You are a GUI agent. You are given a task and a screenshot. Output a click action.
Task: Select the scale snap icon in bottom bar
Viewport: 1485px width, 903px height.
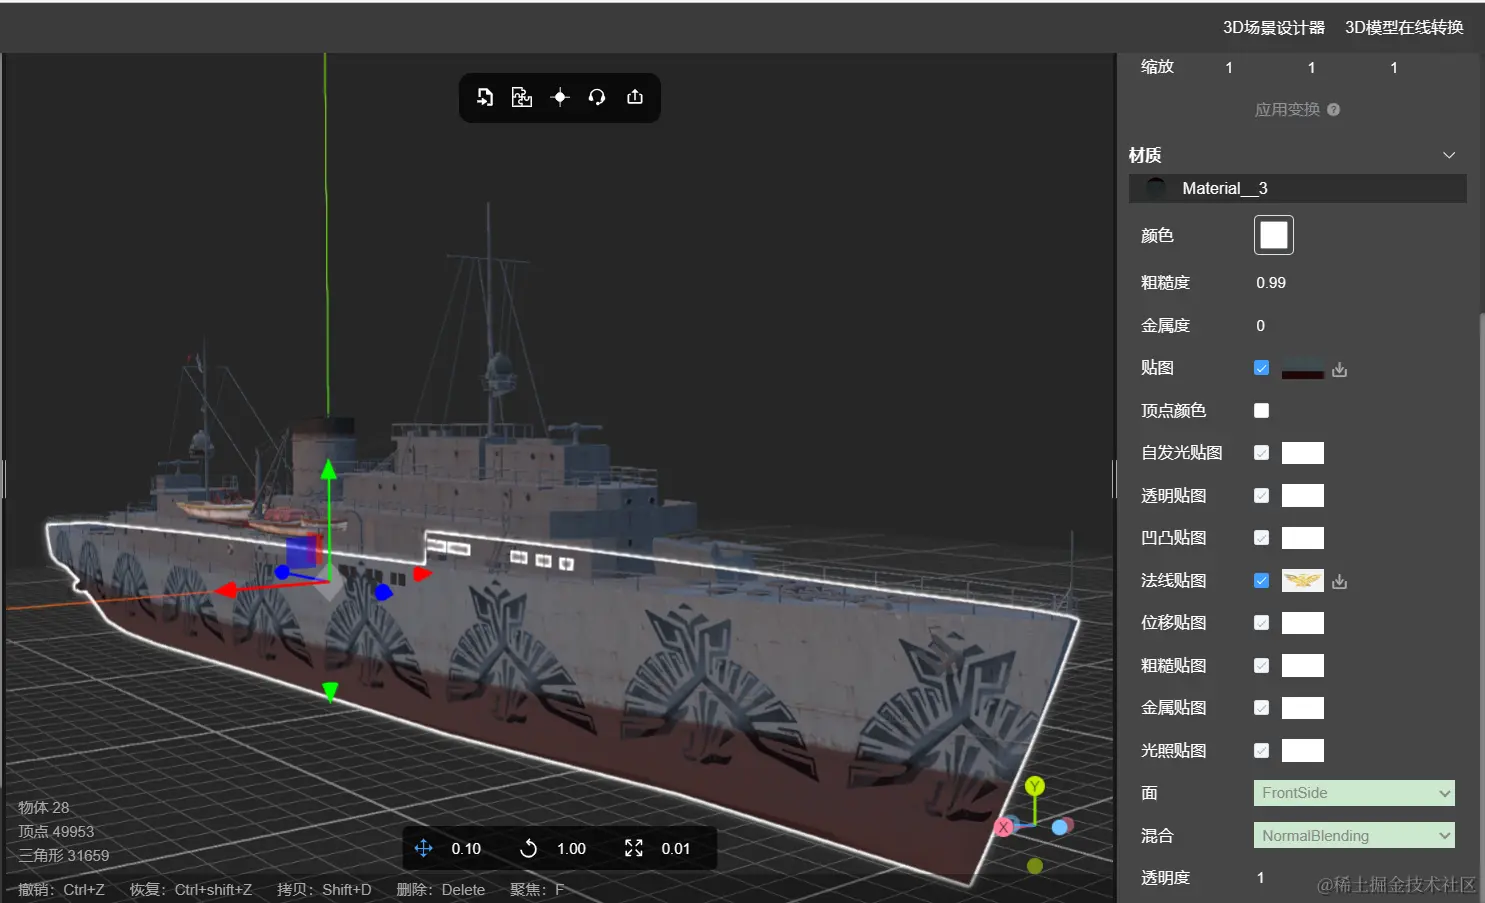[634, 848]
